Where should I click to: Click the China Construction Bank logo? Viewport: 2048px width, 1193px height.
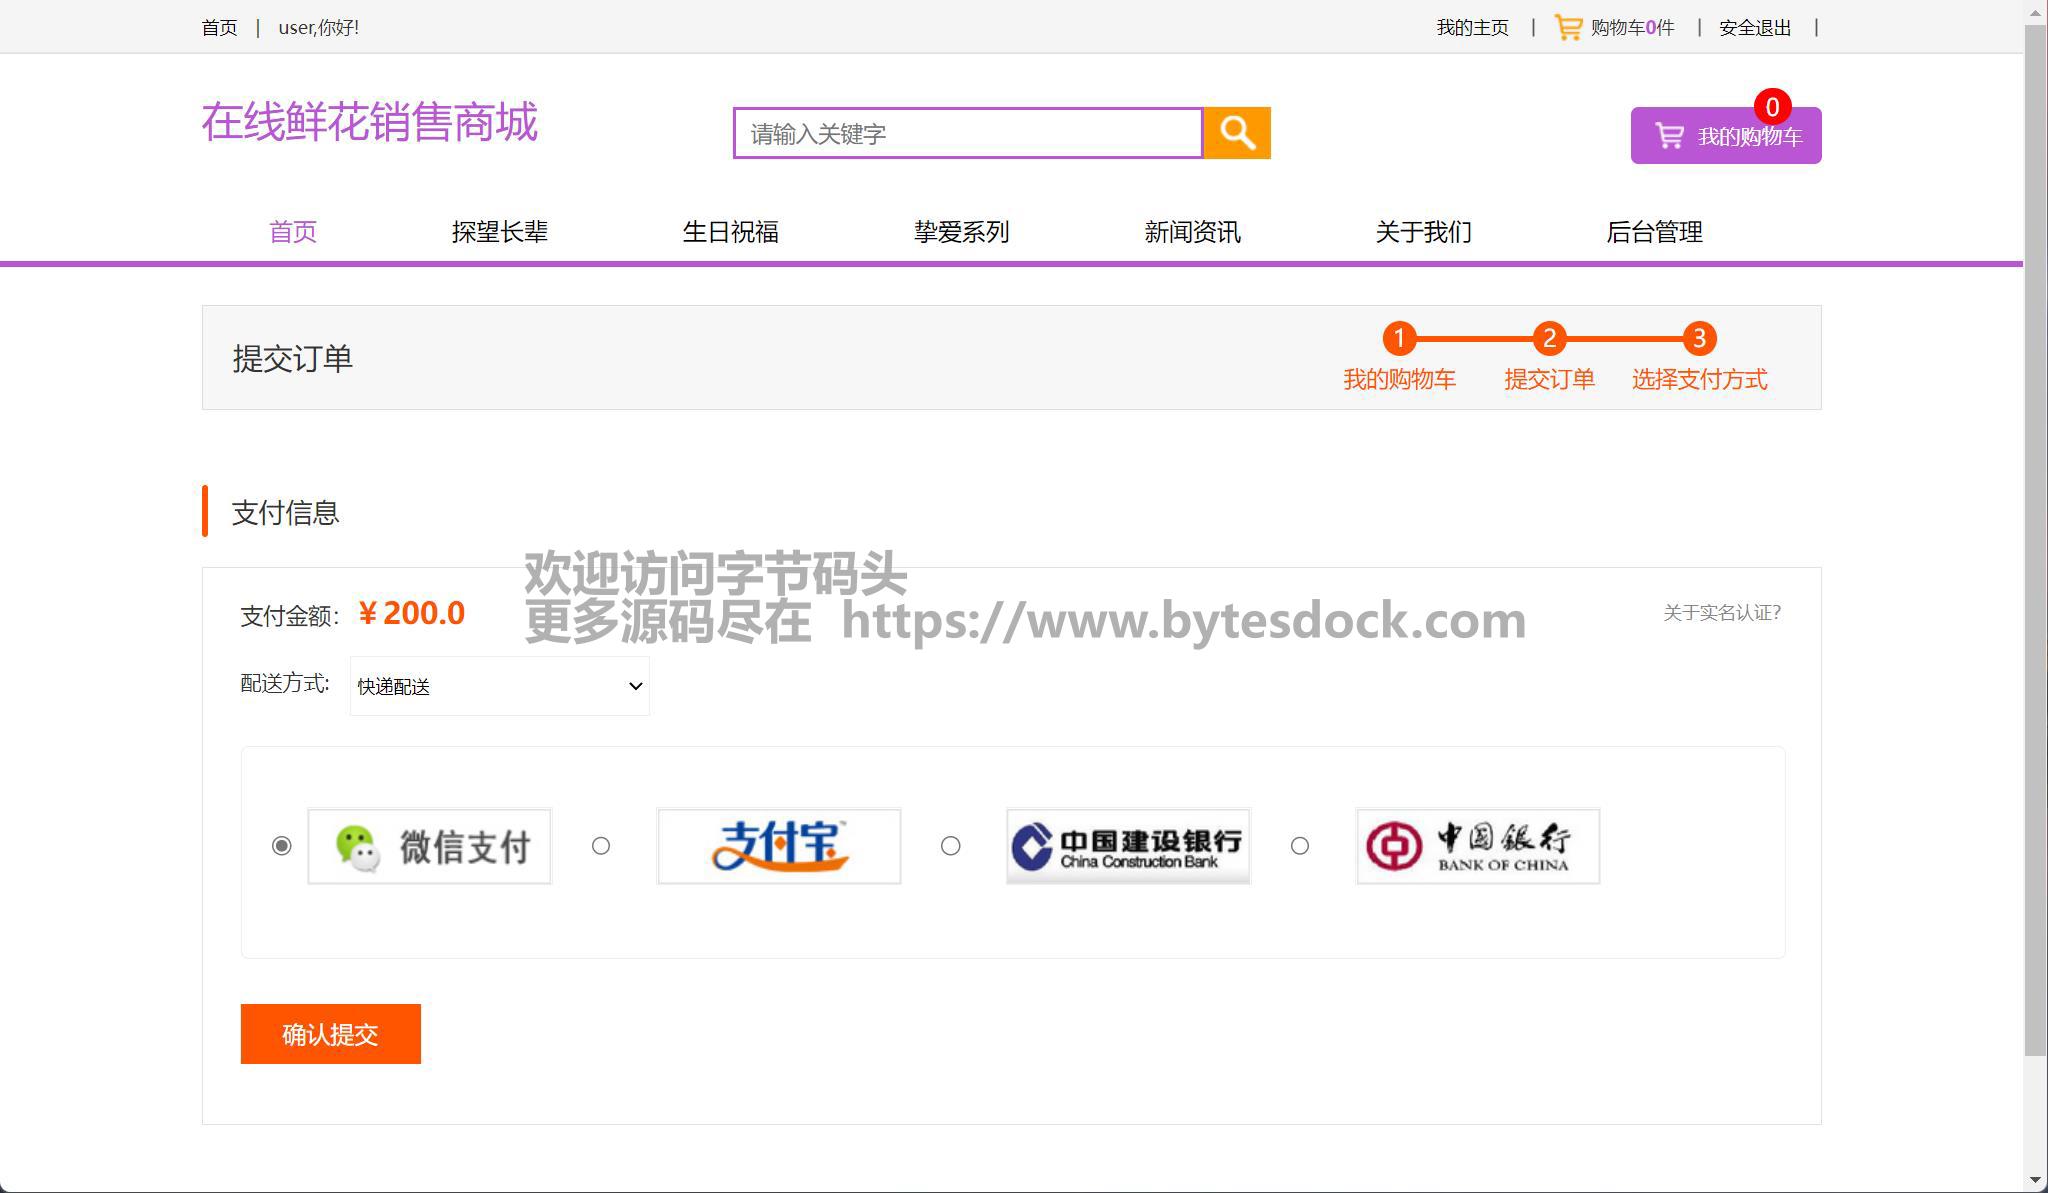point(1127,846)
